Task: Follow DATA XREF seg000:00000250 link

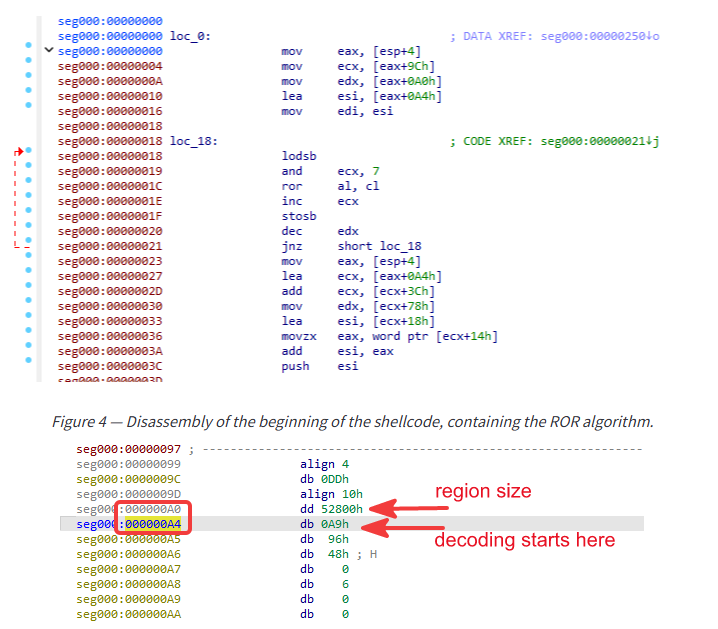Action: click(600, 36)
